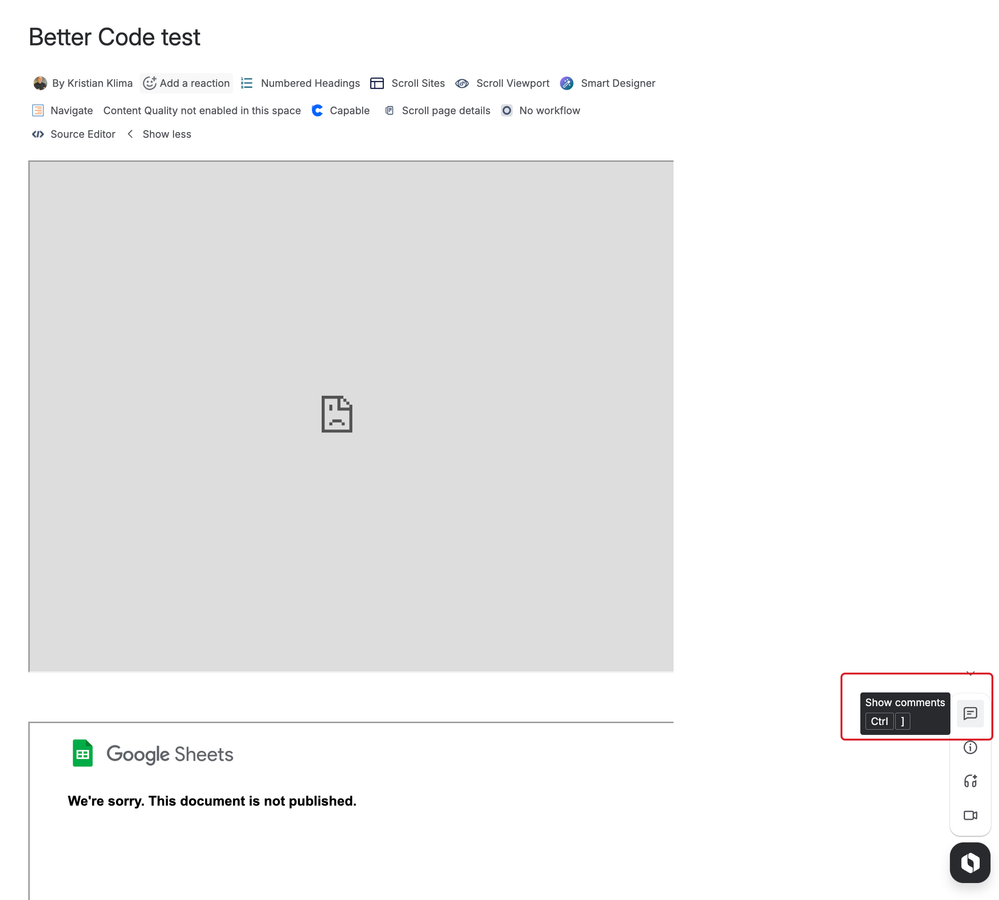Click the broken image placeholder
Image resolution: width=999 pixels, height=900 pixels.
(336, 414)
